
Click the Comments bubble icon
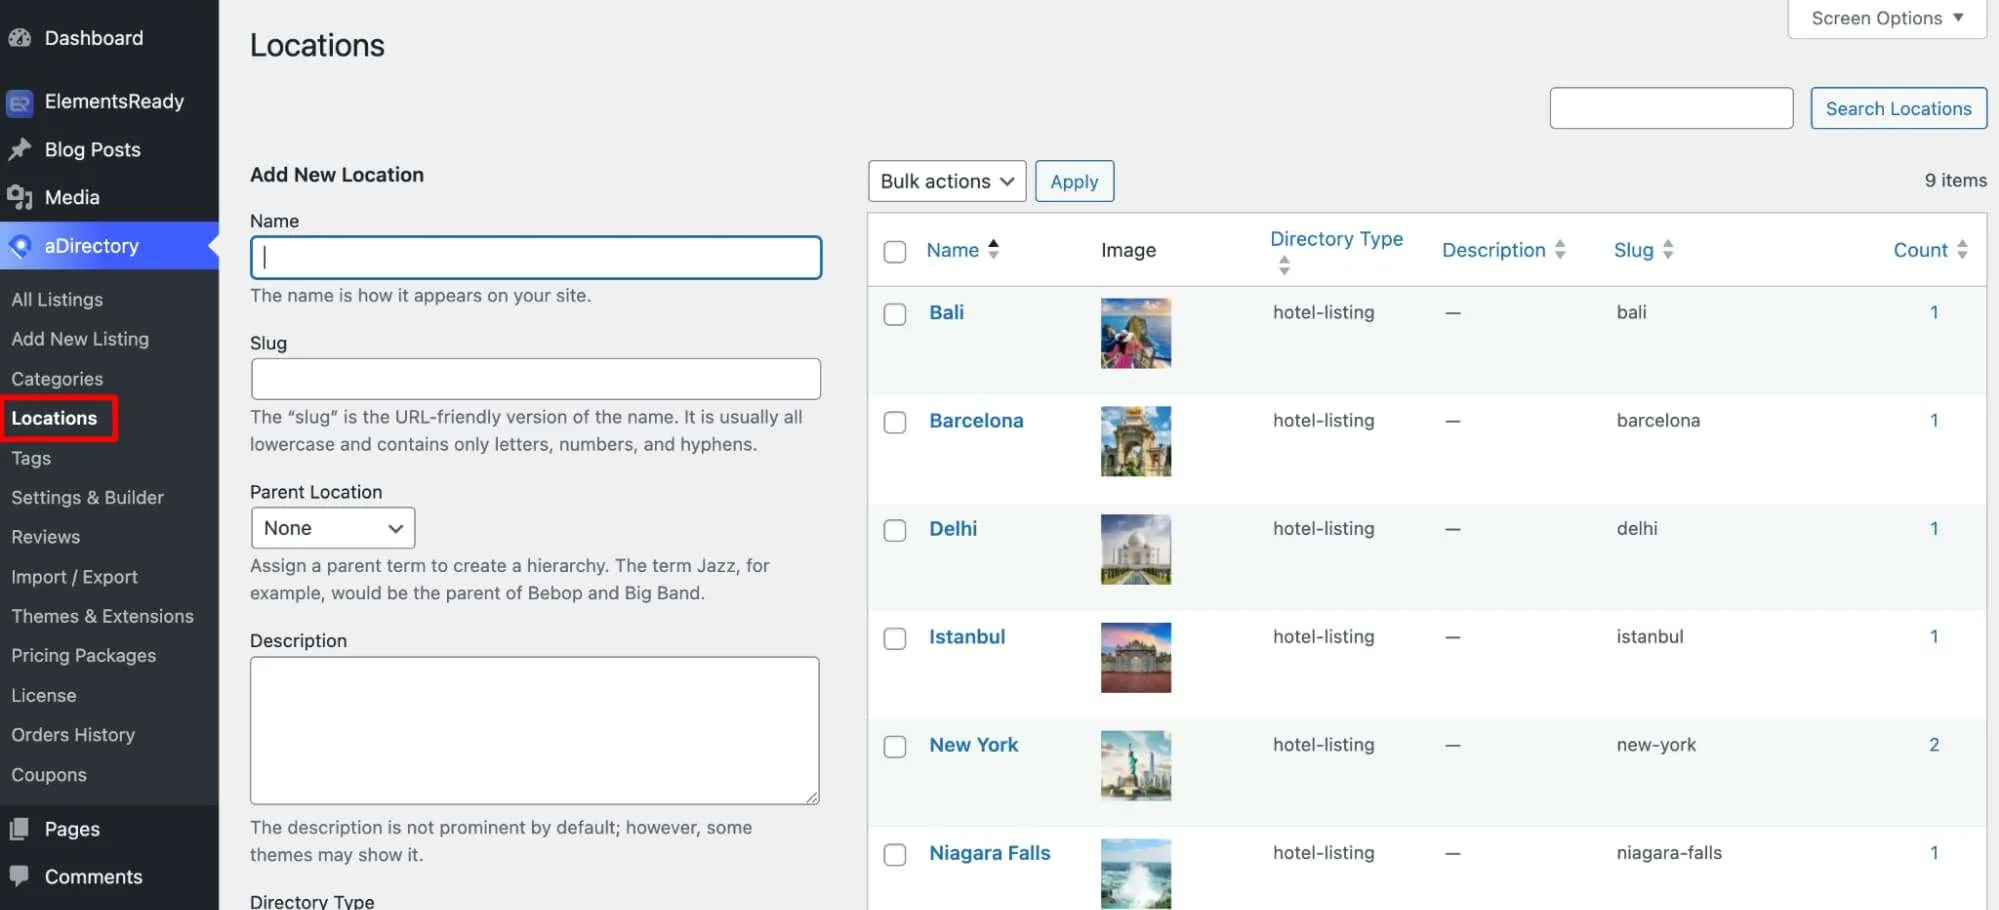click(x=19, y=876)
